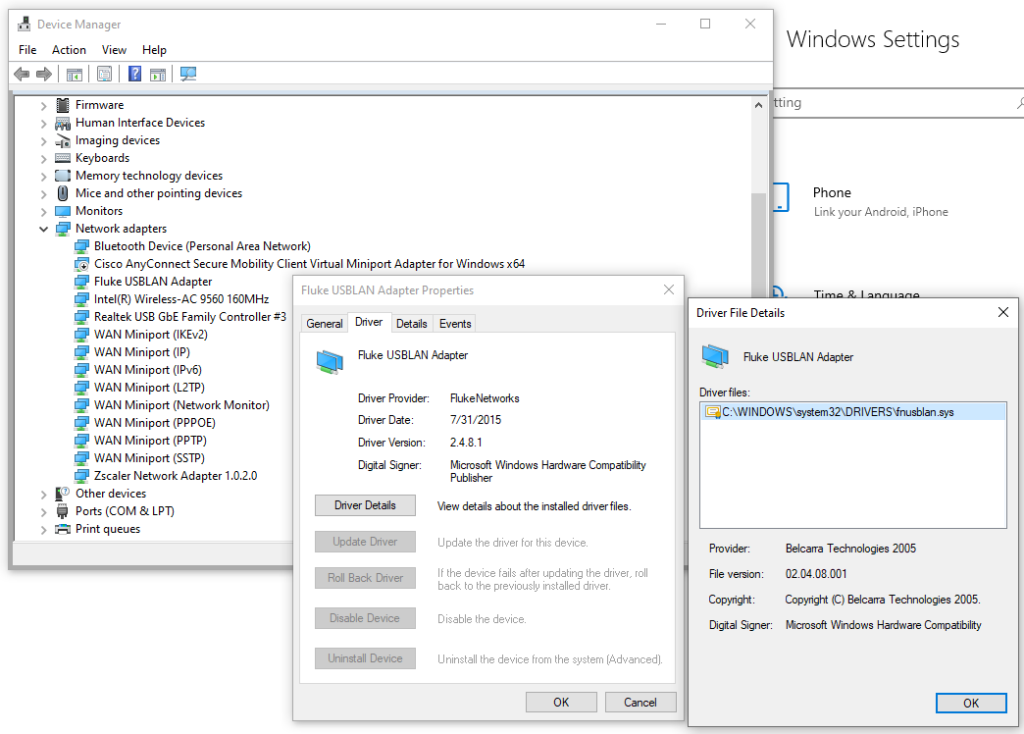
Task: Click the Mice and other pointing devices icon
Action: (63, 193)
